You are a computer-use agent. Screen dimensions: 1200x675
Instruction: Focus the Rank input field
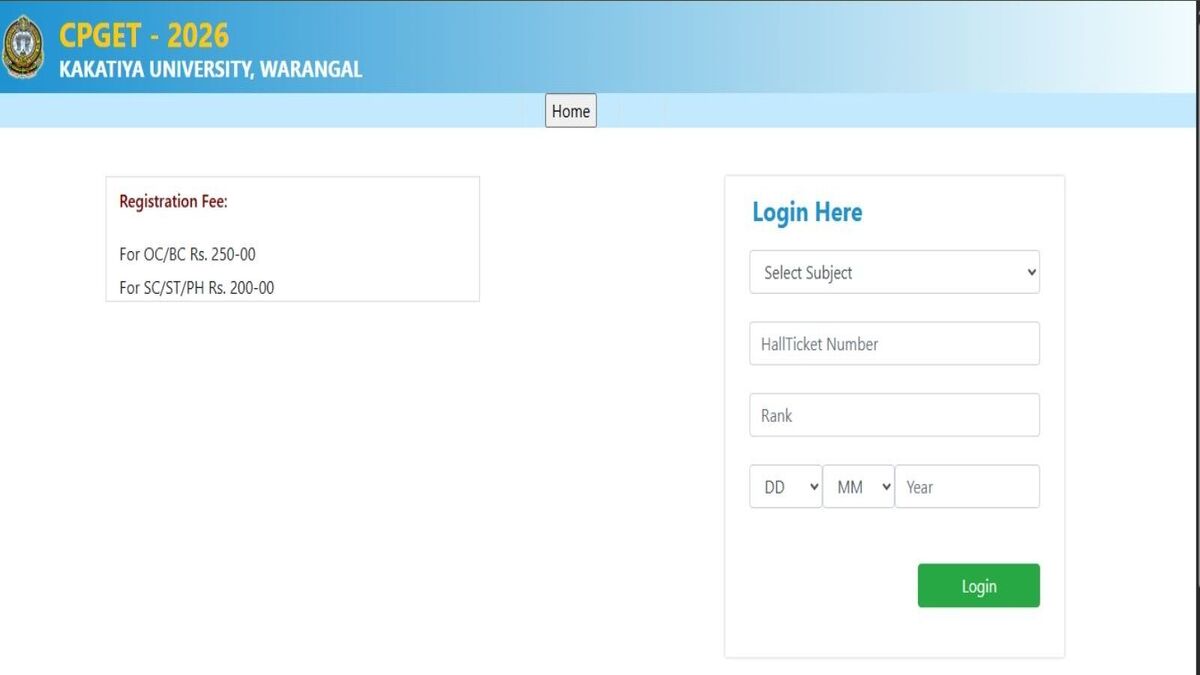894,415
